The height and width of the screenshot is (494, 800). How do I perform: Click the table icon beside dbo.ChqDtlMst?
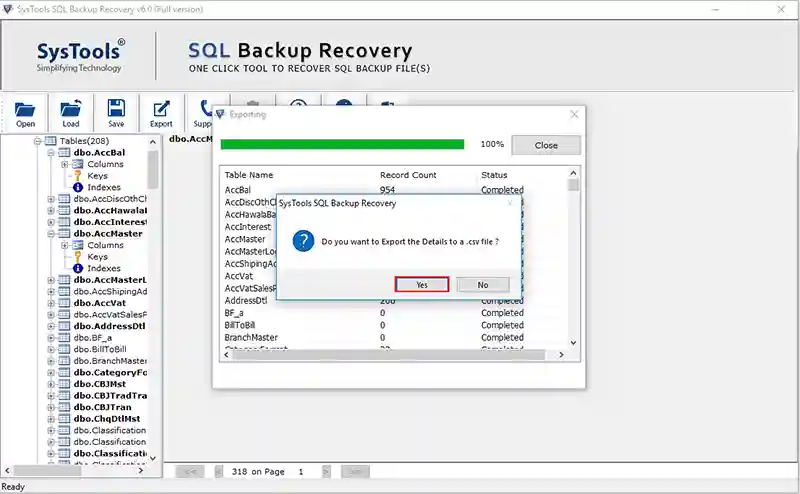point(64,419)
